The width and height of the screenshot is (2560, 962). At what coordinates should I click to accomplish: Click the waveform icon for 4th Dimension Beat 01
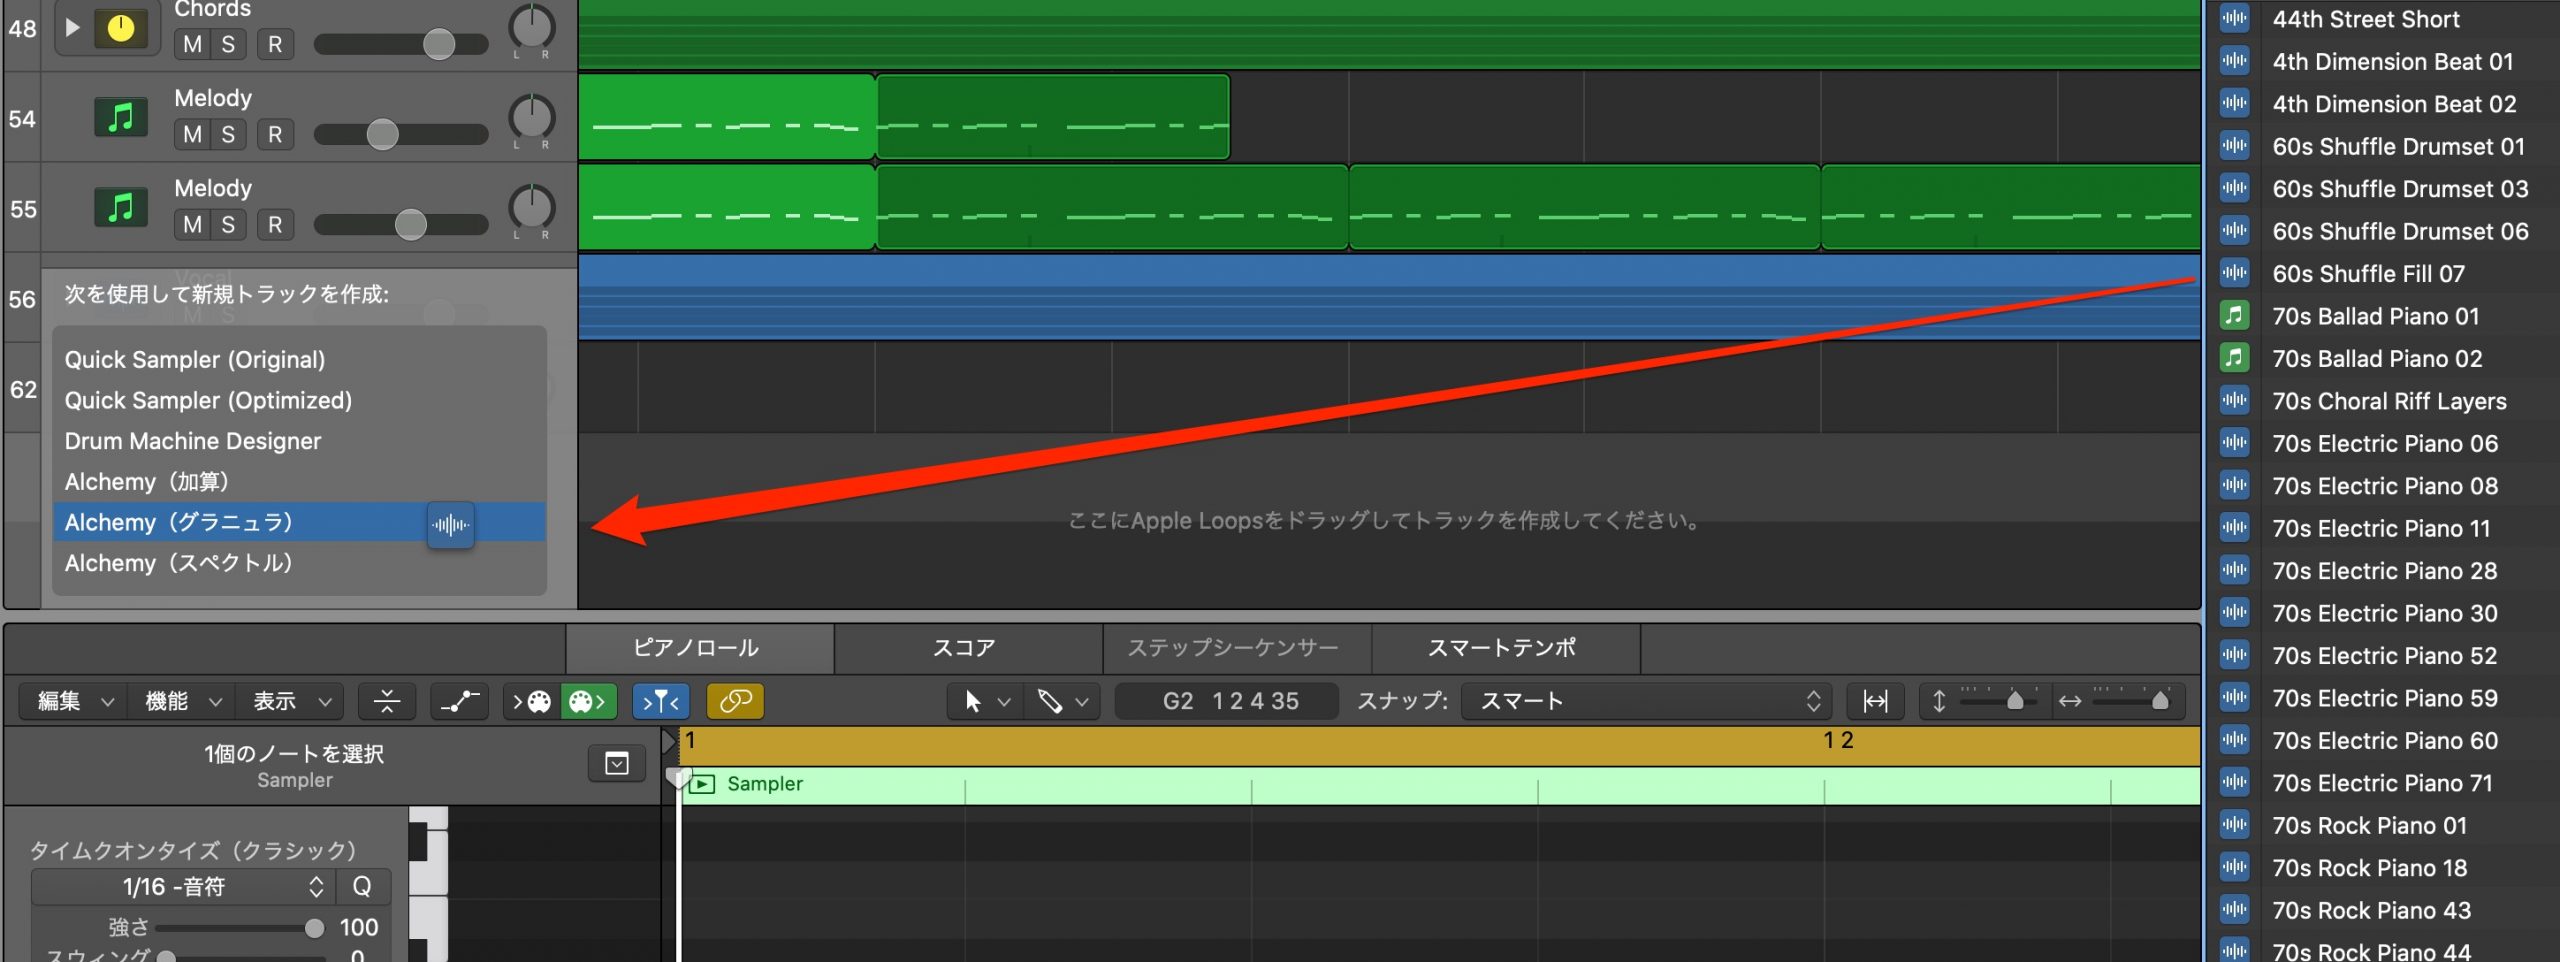(x=2234, y=61)
